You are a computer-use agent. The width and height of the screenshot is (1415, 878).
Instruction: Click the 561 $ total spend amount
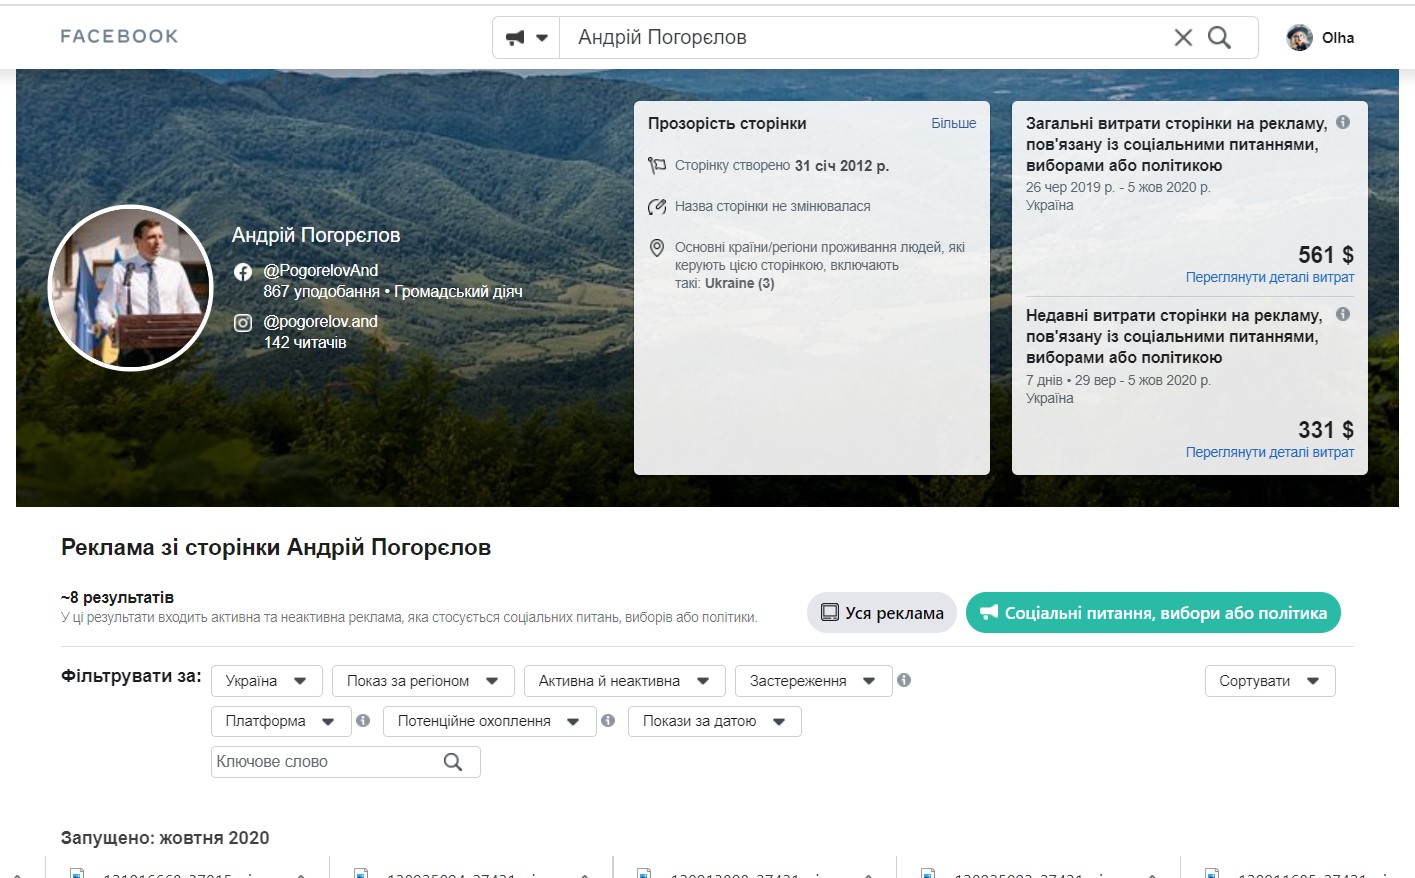point(1326,255)
